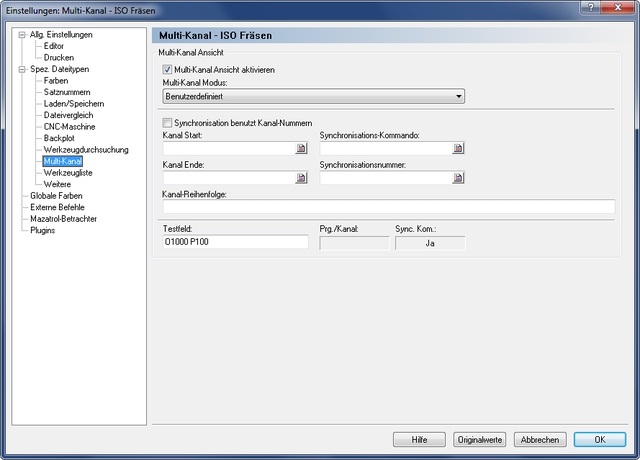Image resolution: width=640 pixels, height=460 pixels.
Task: Collapse the Allg. Einstellungen tree node
Action: 22,35
